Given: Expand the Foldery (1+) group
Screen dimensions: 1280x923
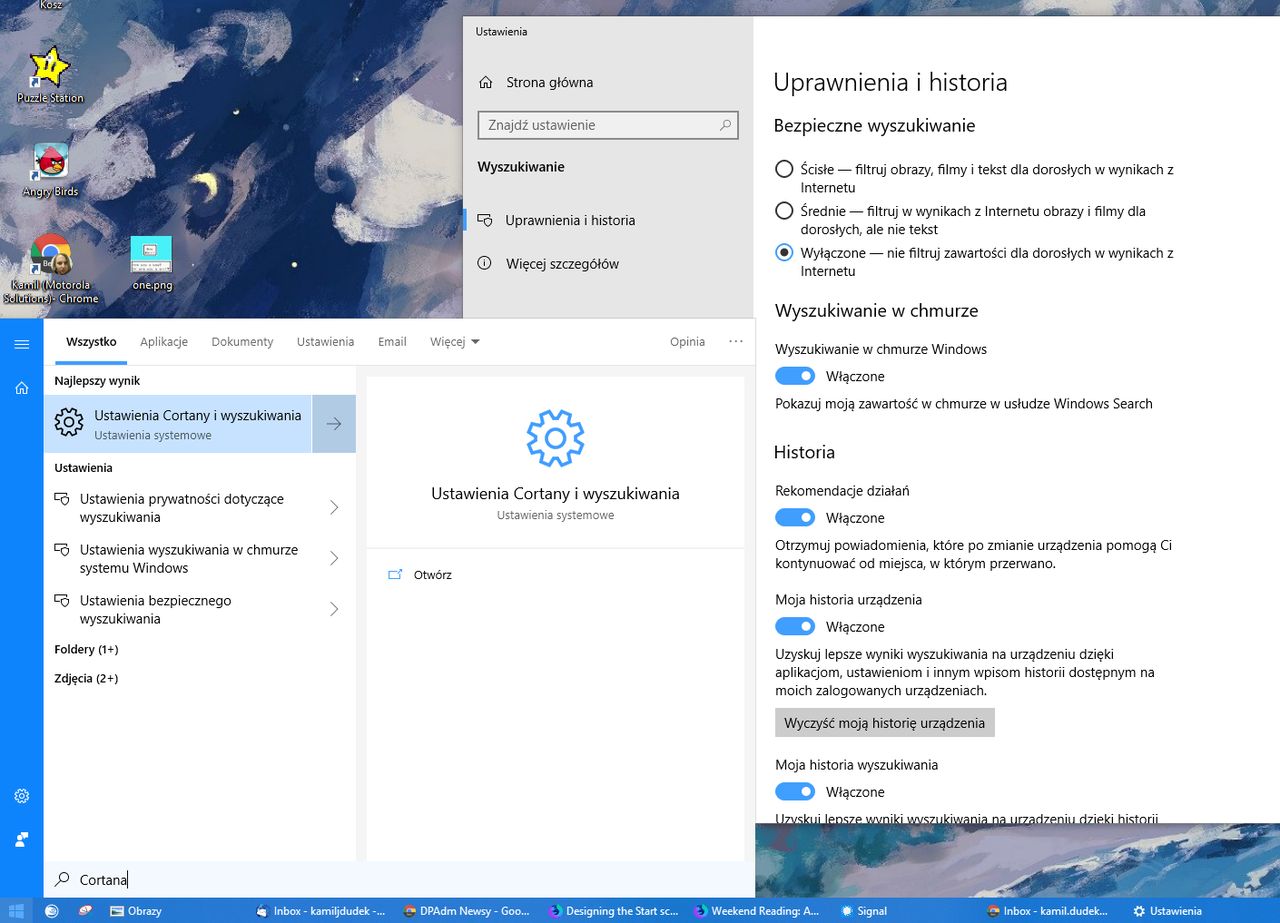Looking at the screenshot, I should [86, 649].
